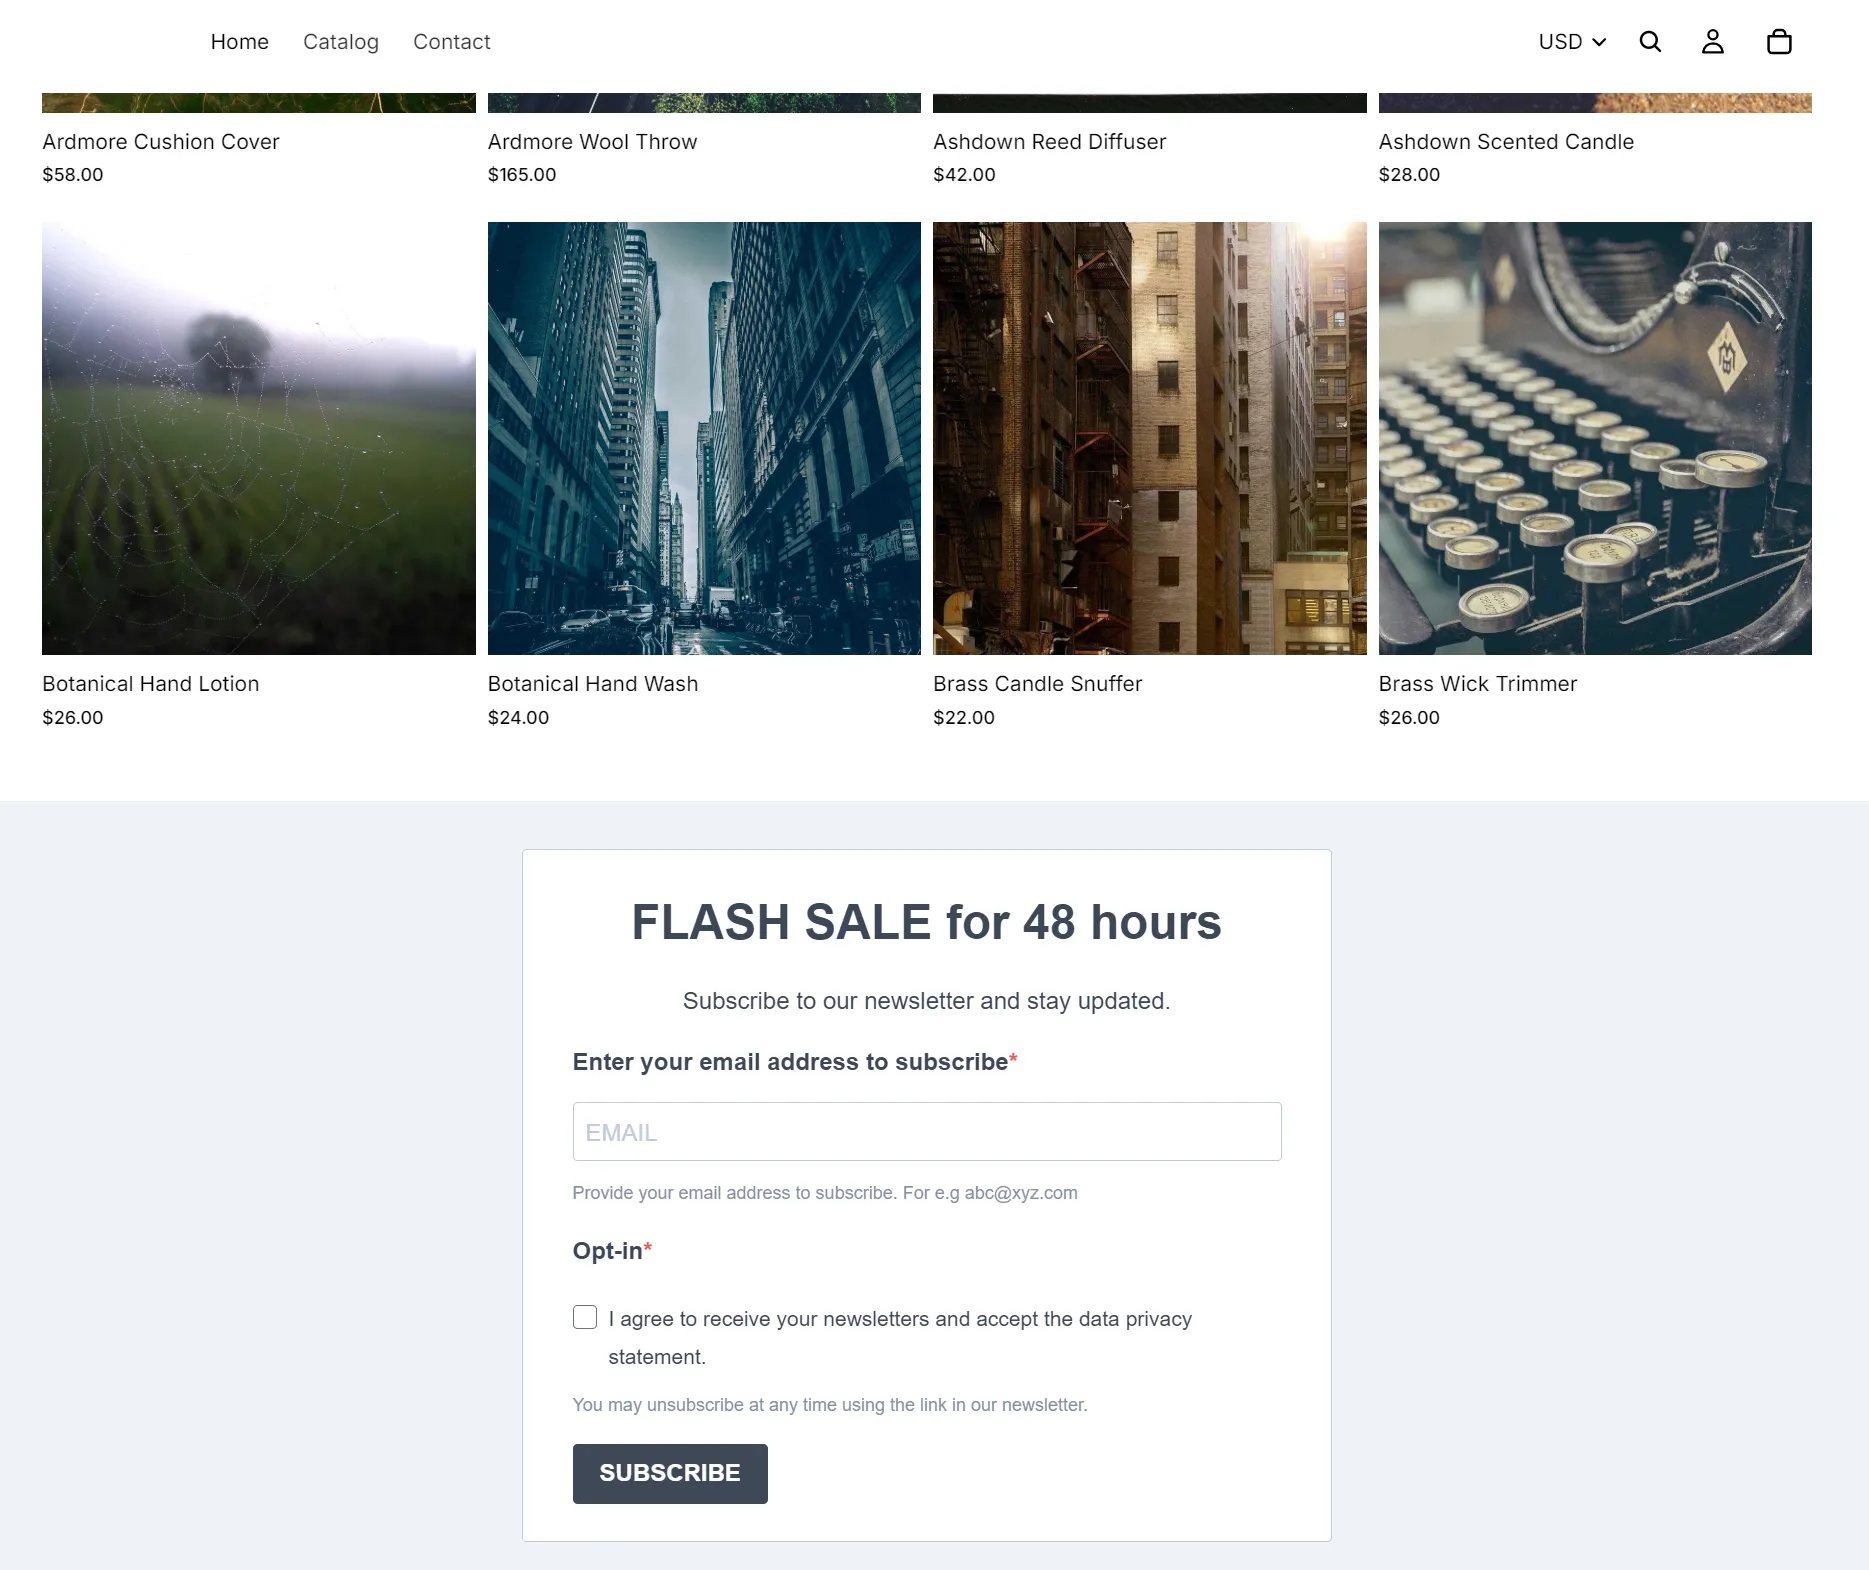The image size is (1869, 1570).
Task: Click the 'You may unsubscribe at any time' note
Action: (x=830, y=1405)
